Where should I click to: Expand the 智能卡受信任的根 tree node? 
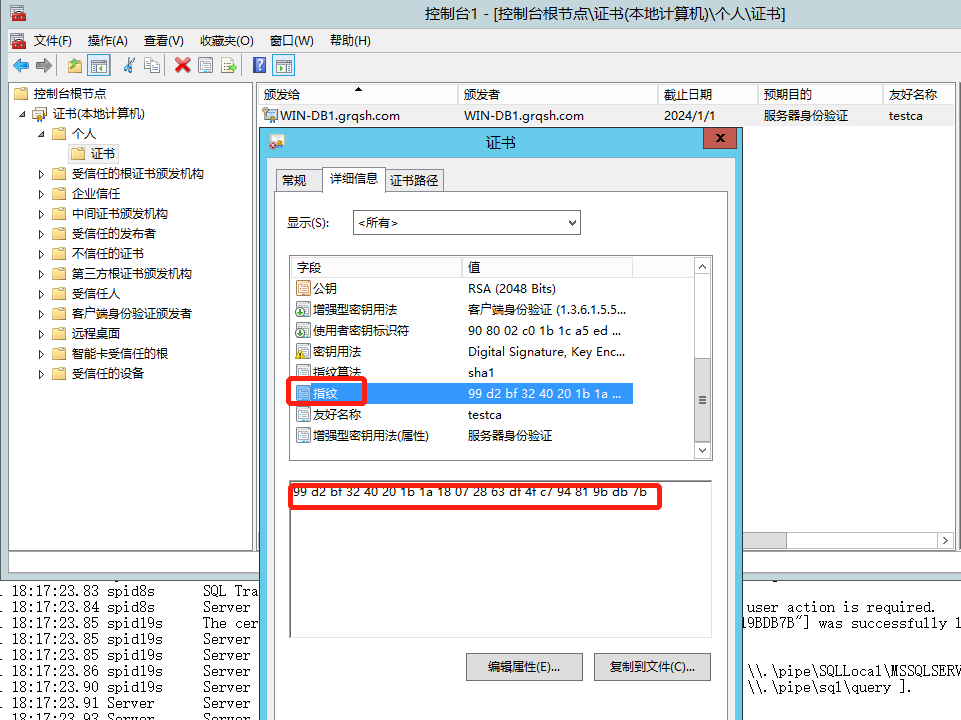point(41,354)
